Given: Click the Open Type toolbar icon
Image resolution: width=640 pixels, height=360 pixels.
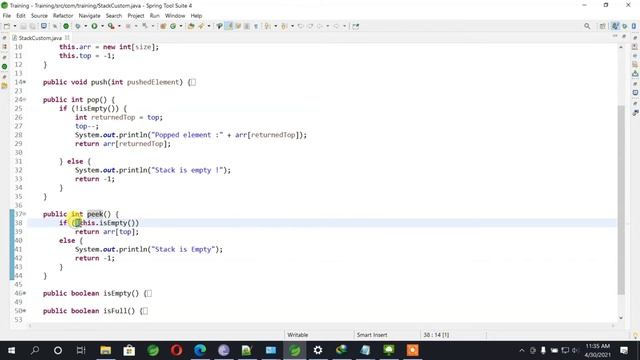Looking at the screenshot, I should point(191,26).
